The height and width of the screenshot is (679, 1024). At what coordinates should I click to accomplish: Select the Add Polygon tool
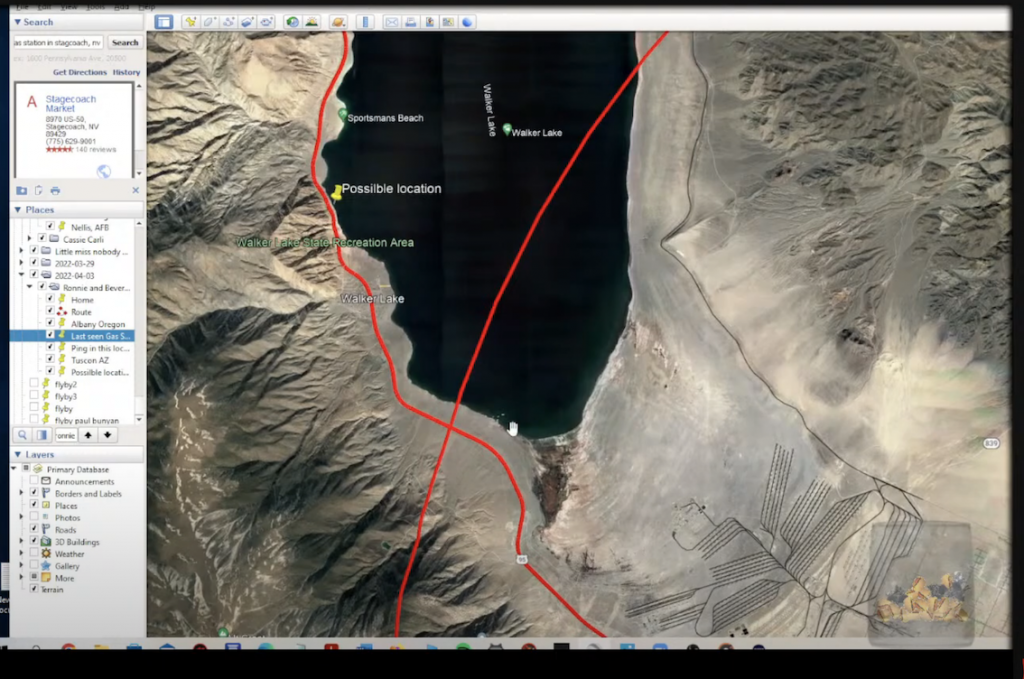(209, 22)
